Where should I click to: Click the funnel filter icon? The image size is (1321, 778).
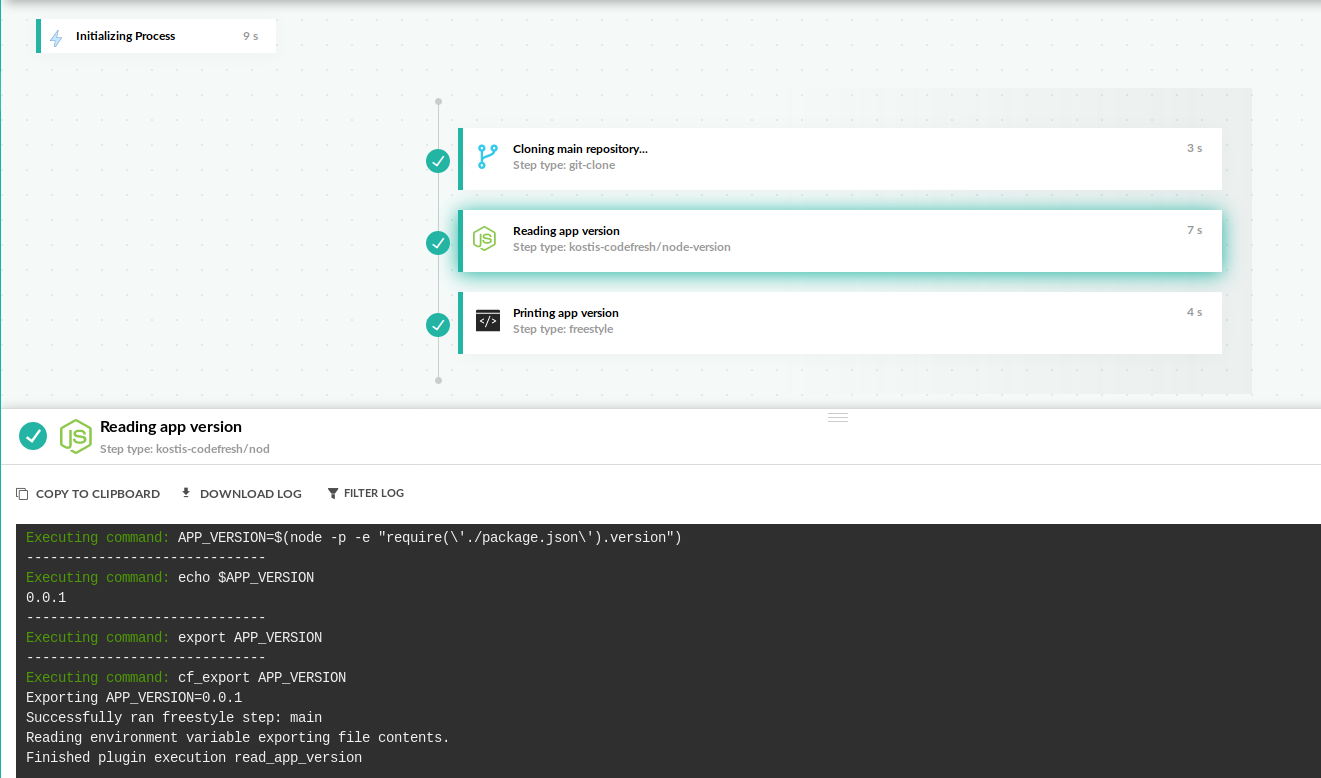point(333,493)
